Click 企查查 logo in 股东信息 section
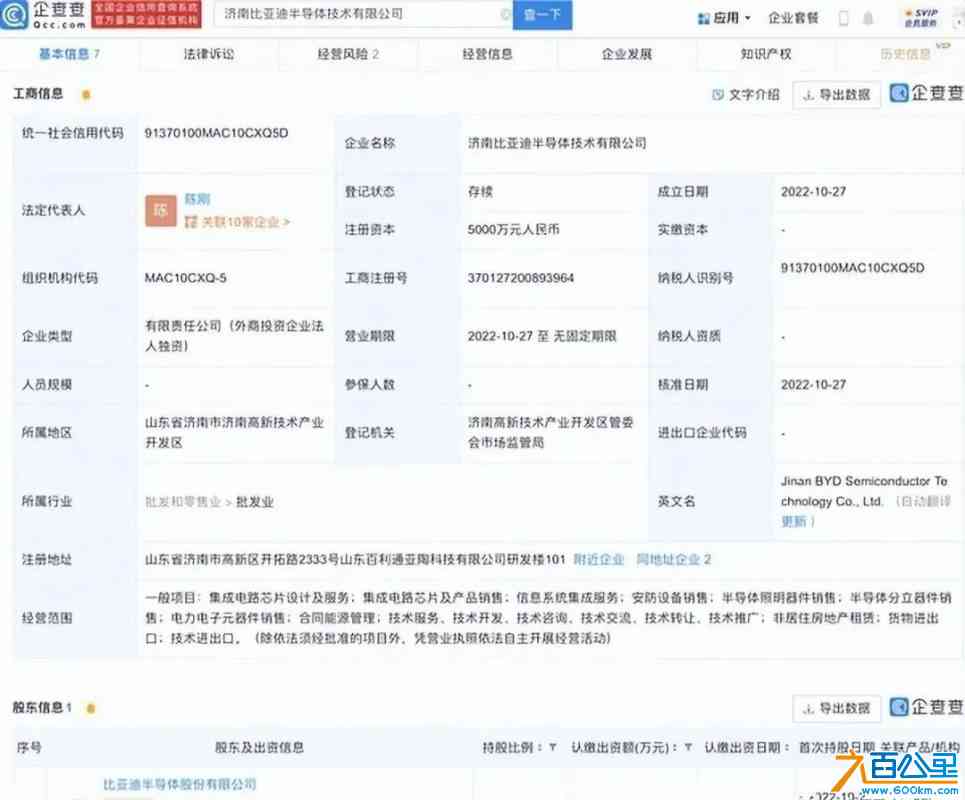965x800 pixels. 926,708
